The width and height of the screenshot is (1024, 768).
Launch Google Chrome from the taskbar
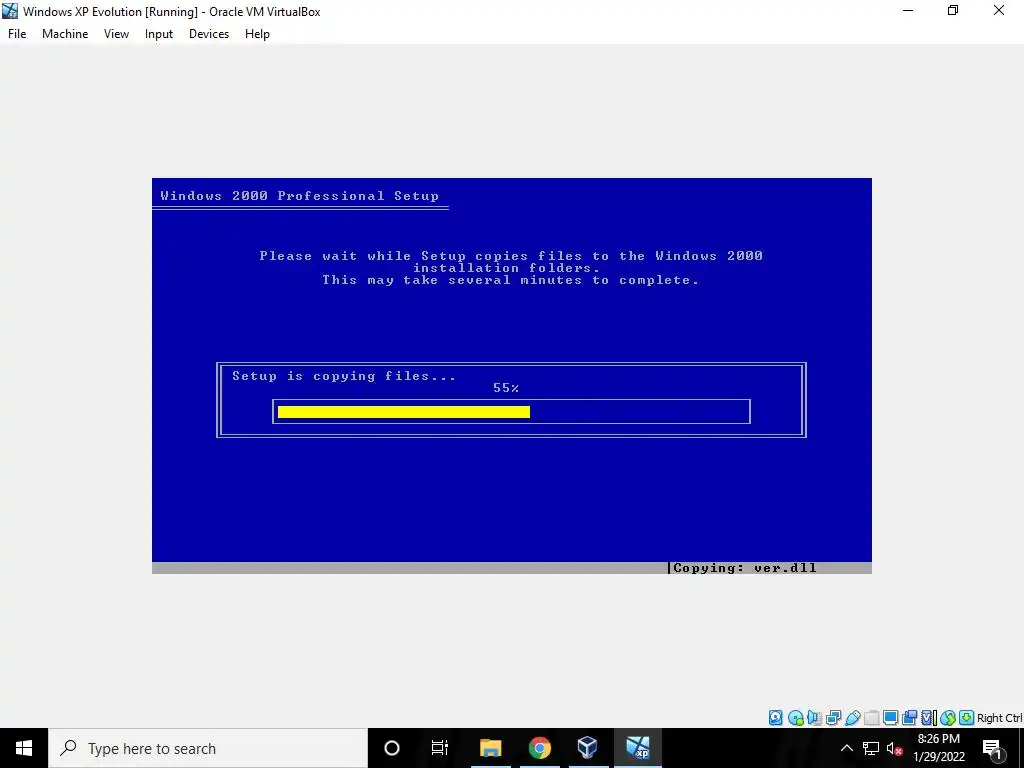539,748
